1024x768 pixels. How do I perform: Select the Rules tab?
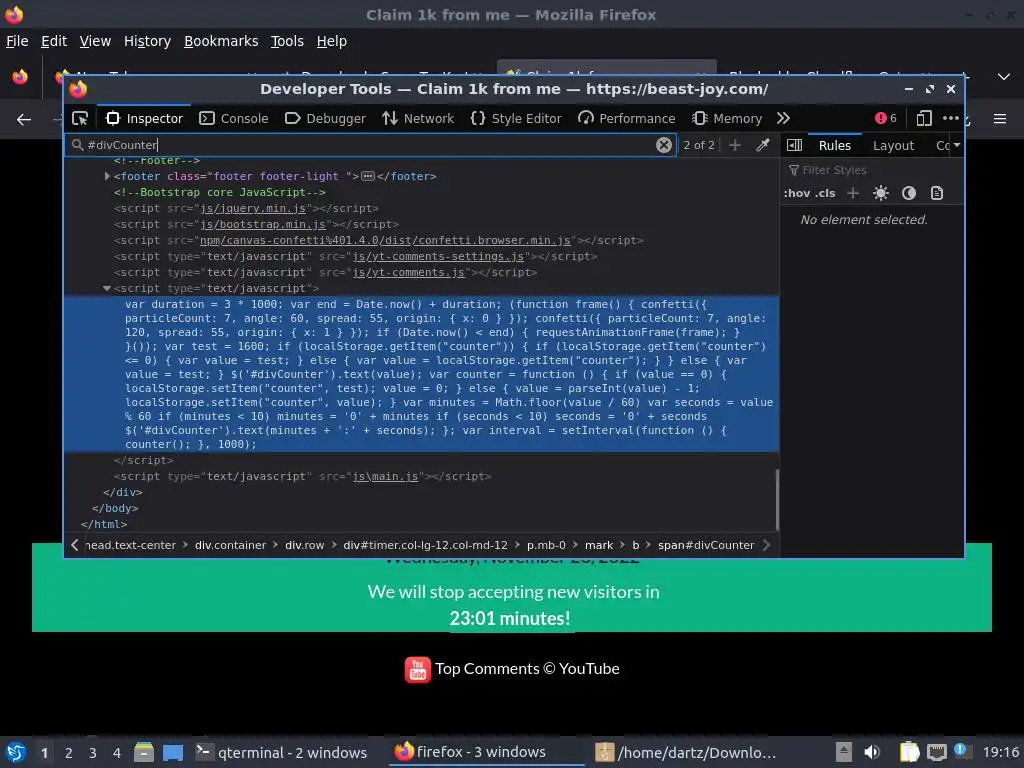pos(835,146)
